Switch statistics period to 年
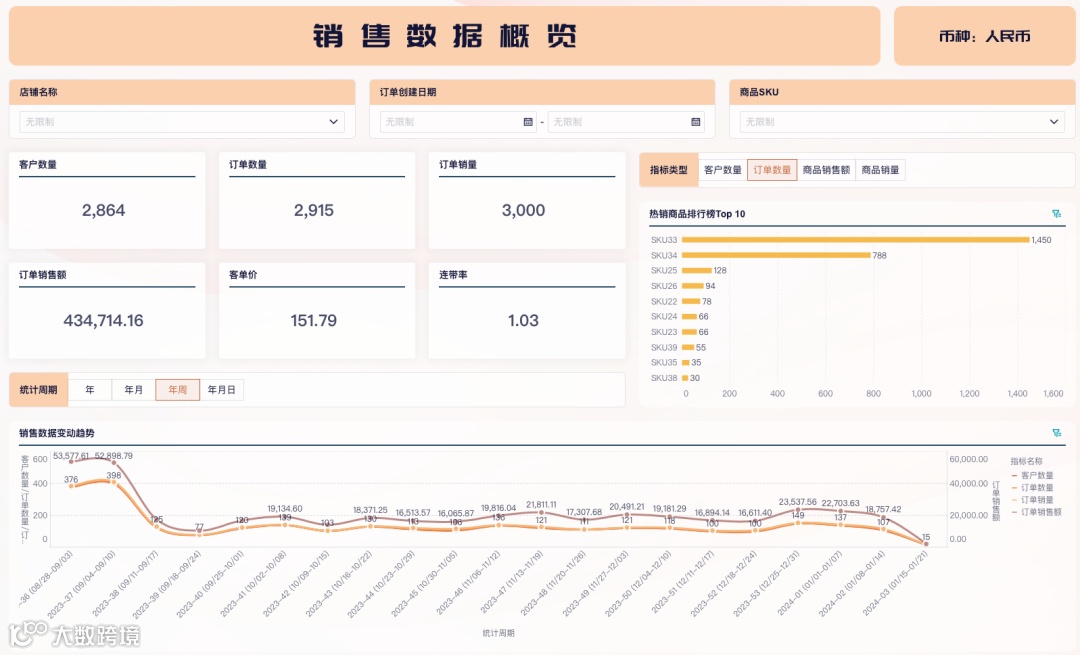The width and height of the screenshot is (1080, 655). coord(90,390)
